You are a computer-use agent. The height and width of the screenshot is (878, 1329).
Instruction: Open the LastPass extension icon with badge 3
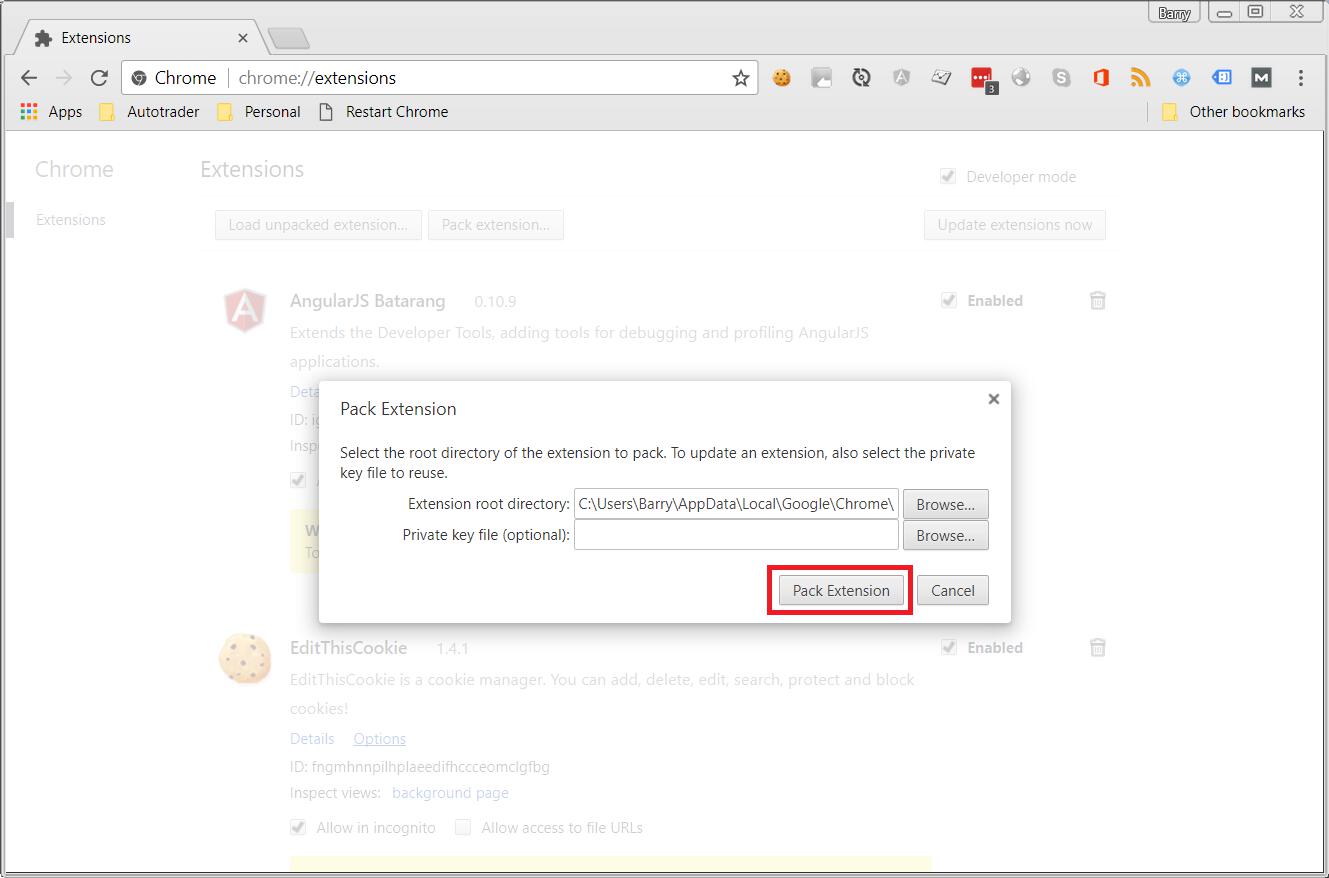[x=982, y=79]
